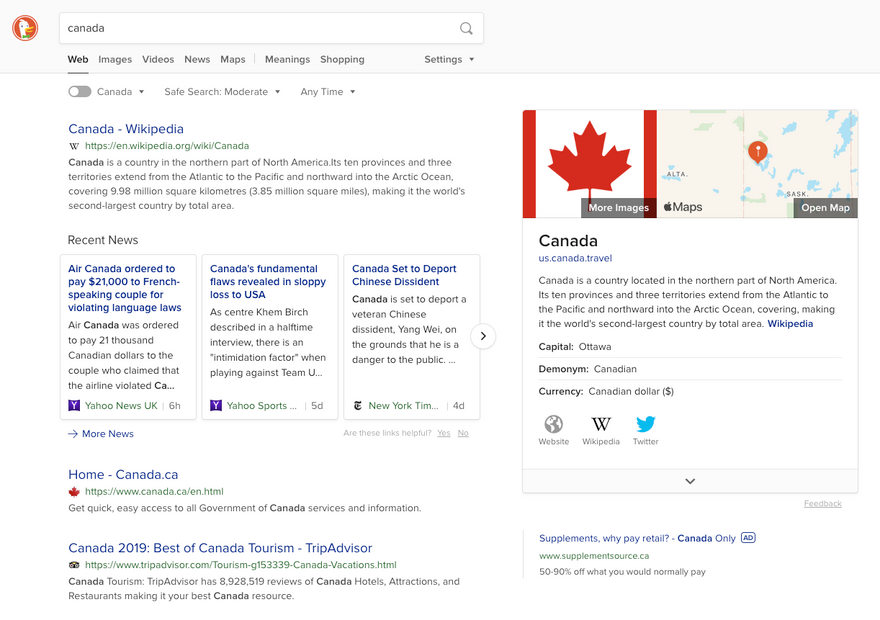Expand the Canada info panel chevron
This screenshot has height=620, width=880.
click(x=690, y=481)
